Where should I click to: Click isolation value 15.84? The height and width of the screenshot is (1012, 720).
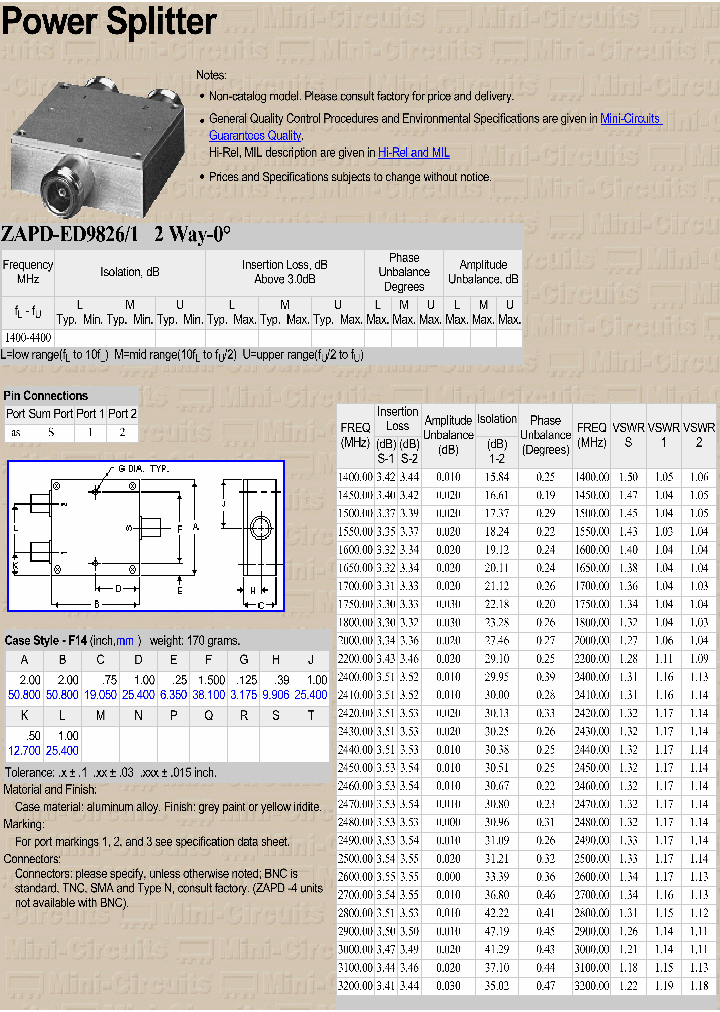coord(497,477)
